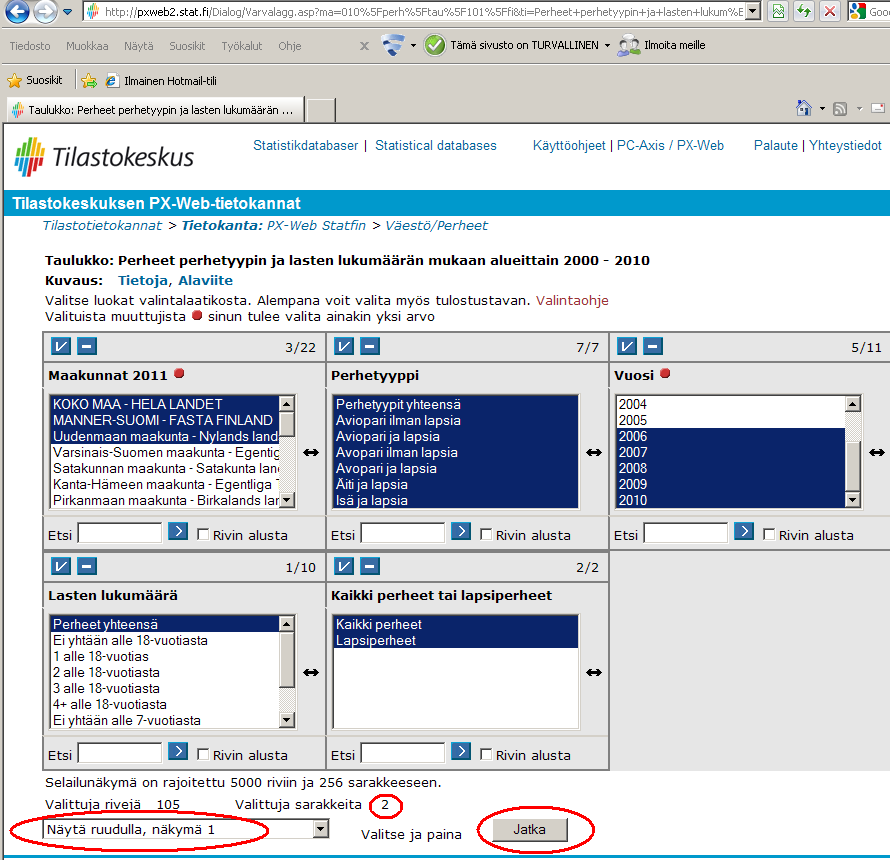The width and height of the screenshot is (890, 860).
Task: Toggle Rivin alusta under Kaikki perheet
Action: coord(486,754)
